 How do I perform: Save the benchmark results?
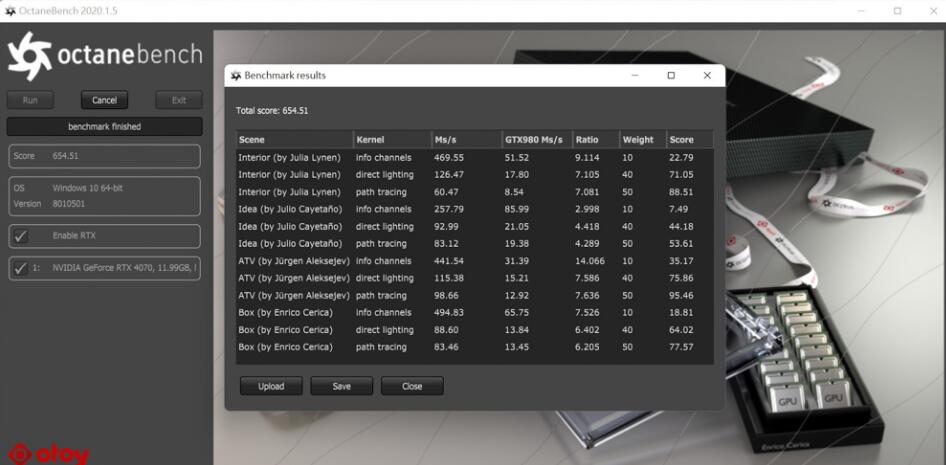click(341, 386)
